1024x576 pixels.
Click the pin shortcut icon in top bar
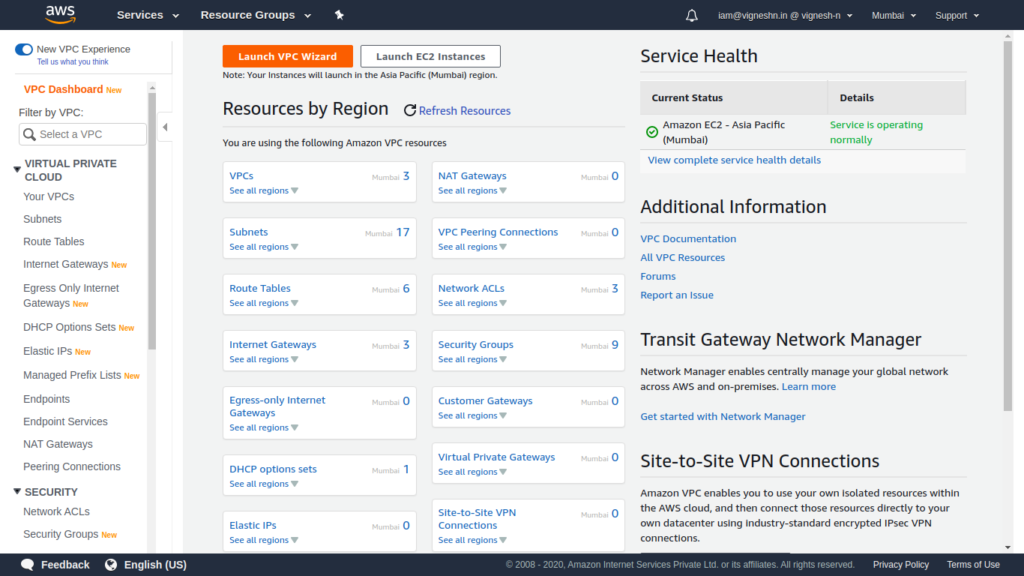click(339, 15)
